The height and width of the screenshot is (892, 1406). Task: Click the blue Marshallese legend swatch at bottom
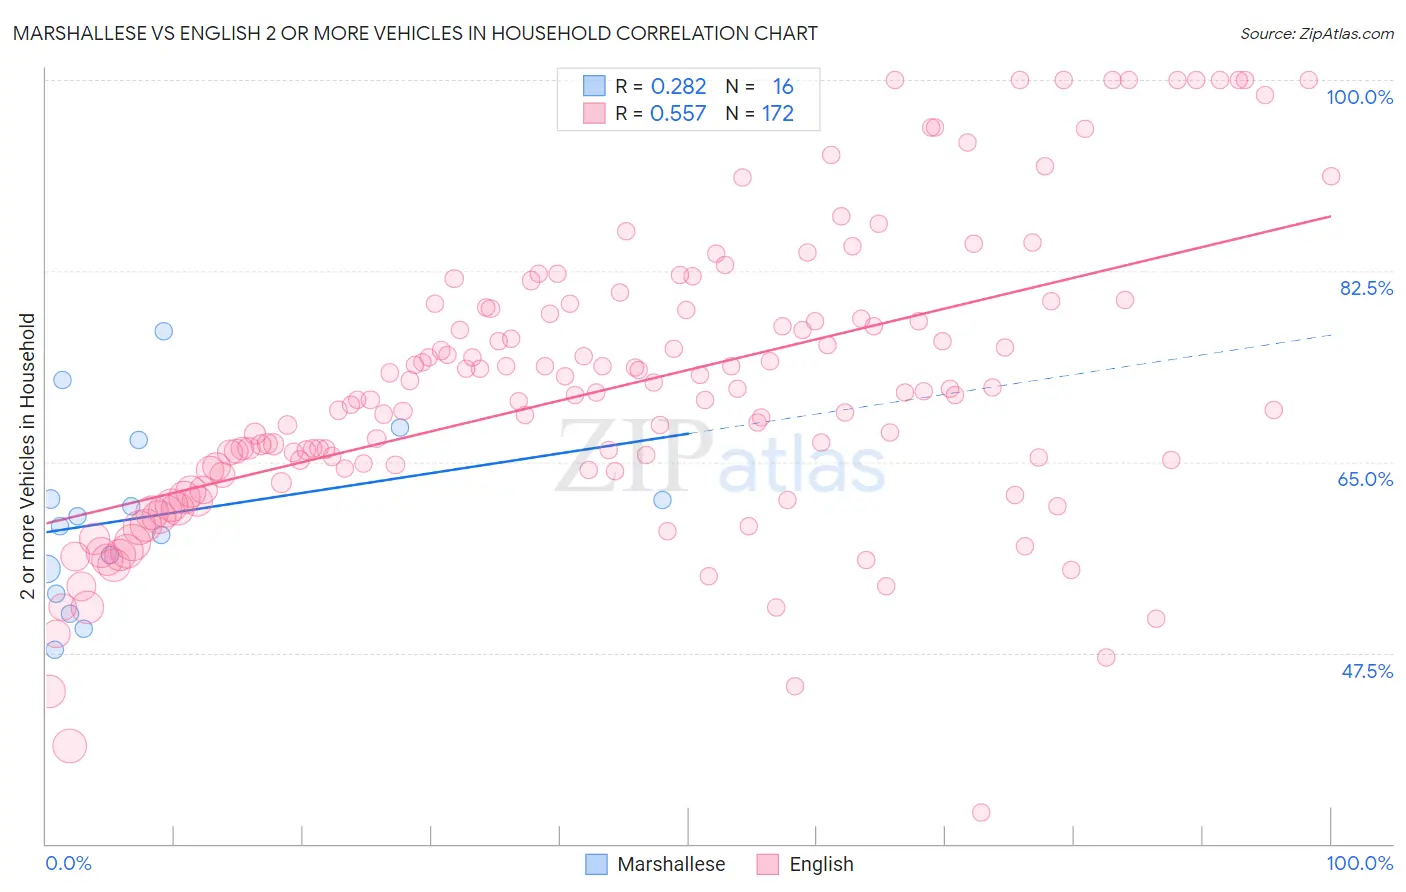click(596, 864)
